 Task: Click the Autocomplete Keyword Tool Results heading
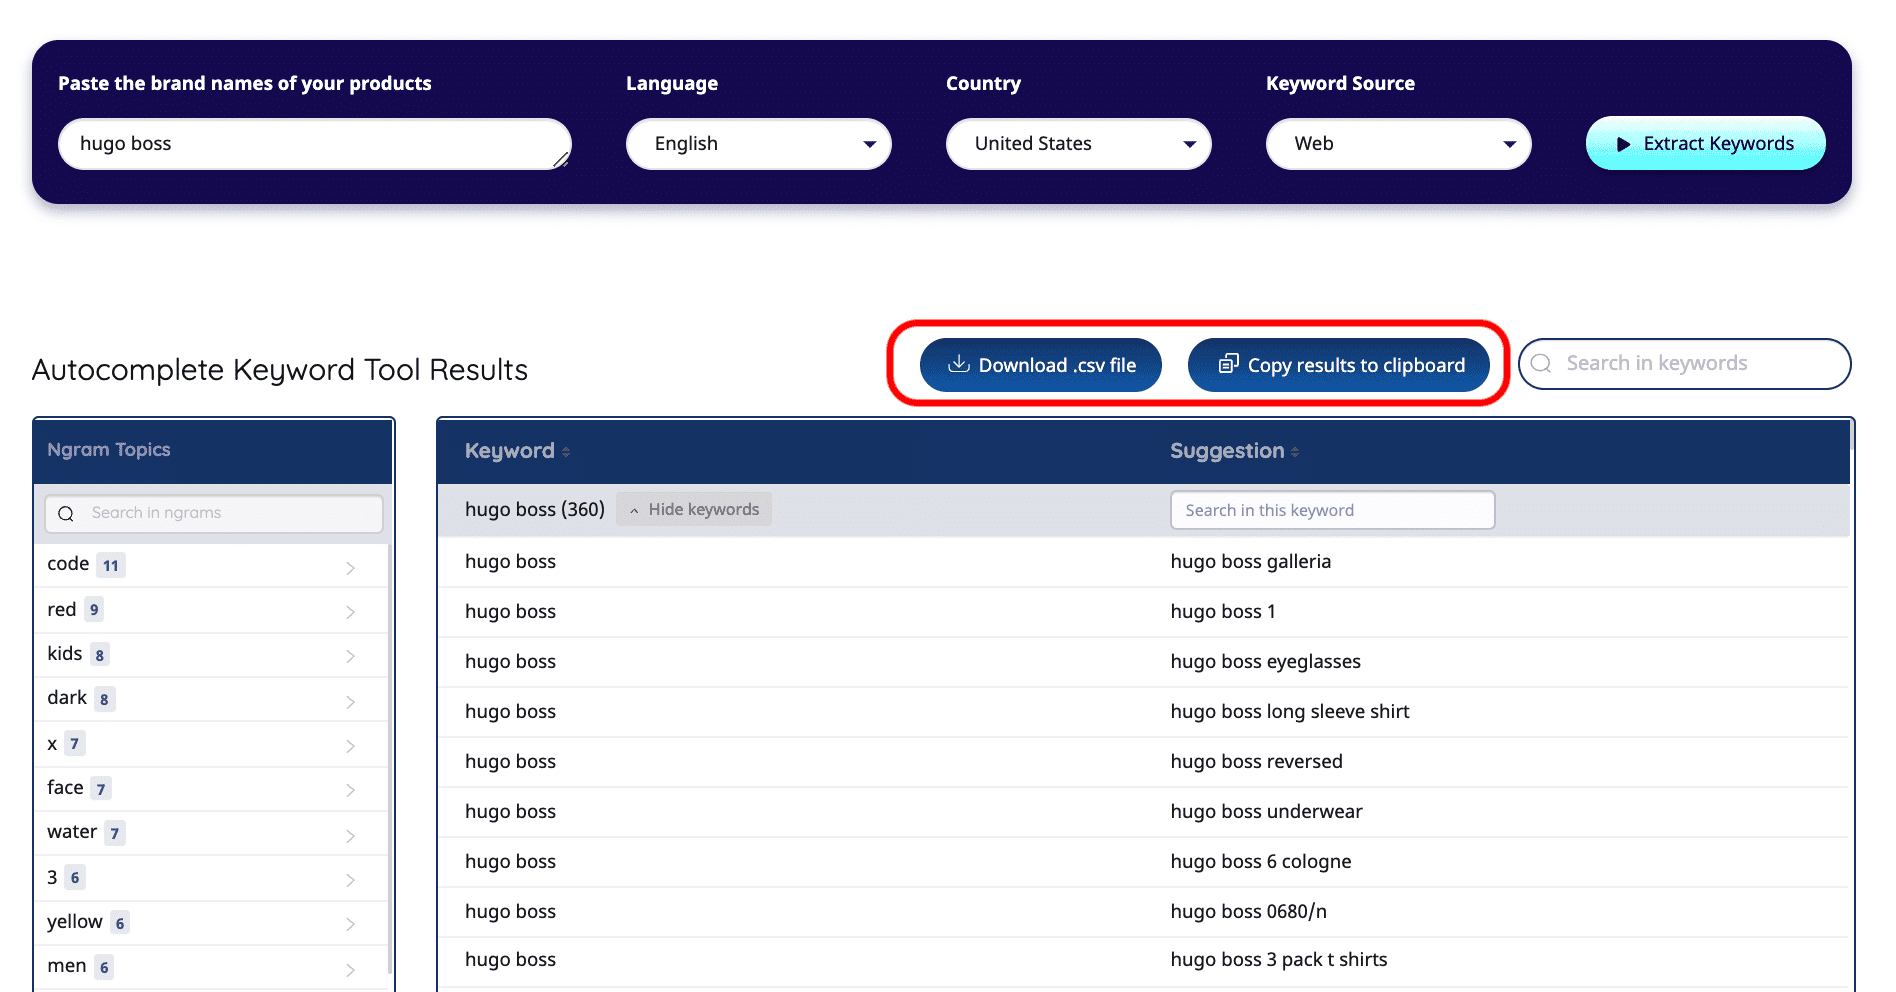[x=280, y=370]
